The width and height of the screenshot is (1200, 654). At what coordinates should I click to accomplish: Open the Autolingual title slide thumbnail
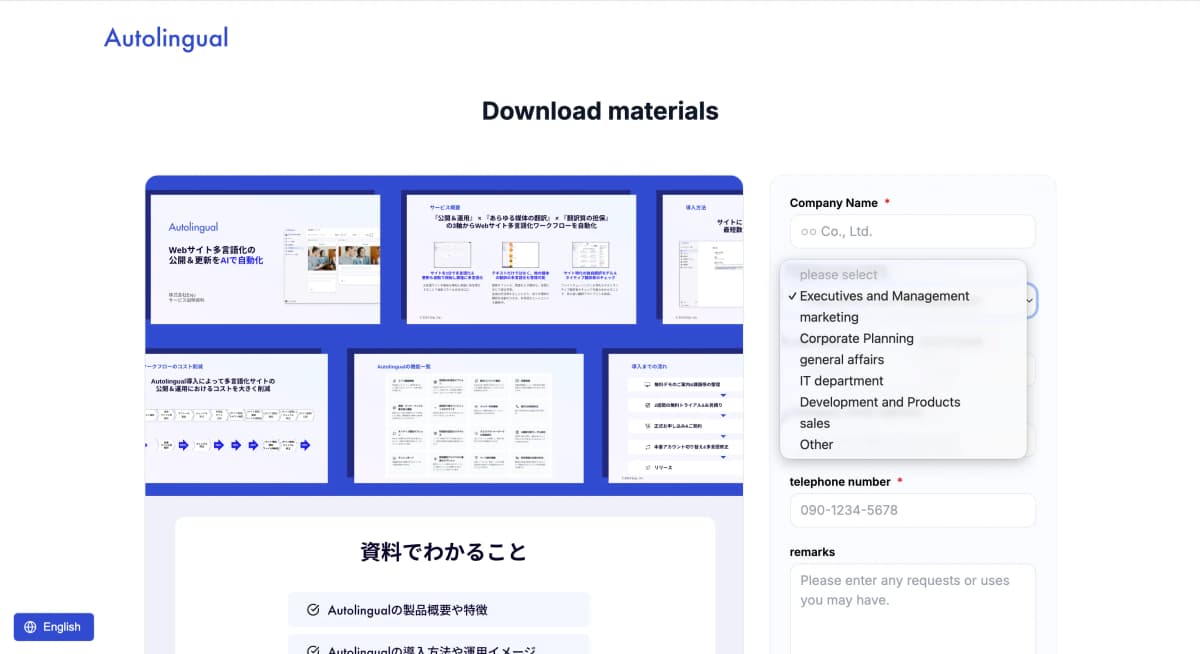point(265,259)
